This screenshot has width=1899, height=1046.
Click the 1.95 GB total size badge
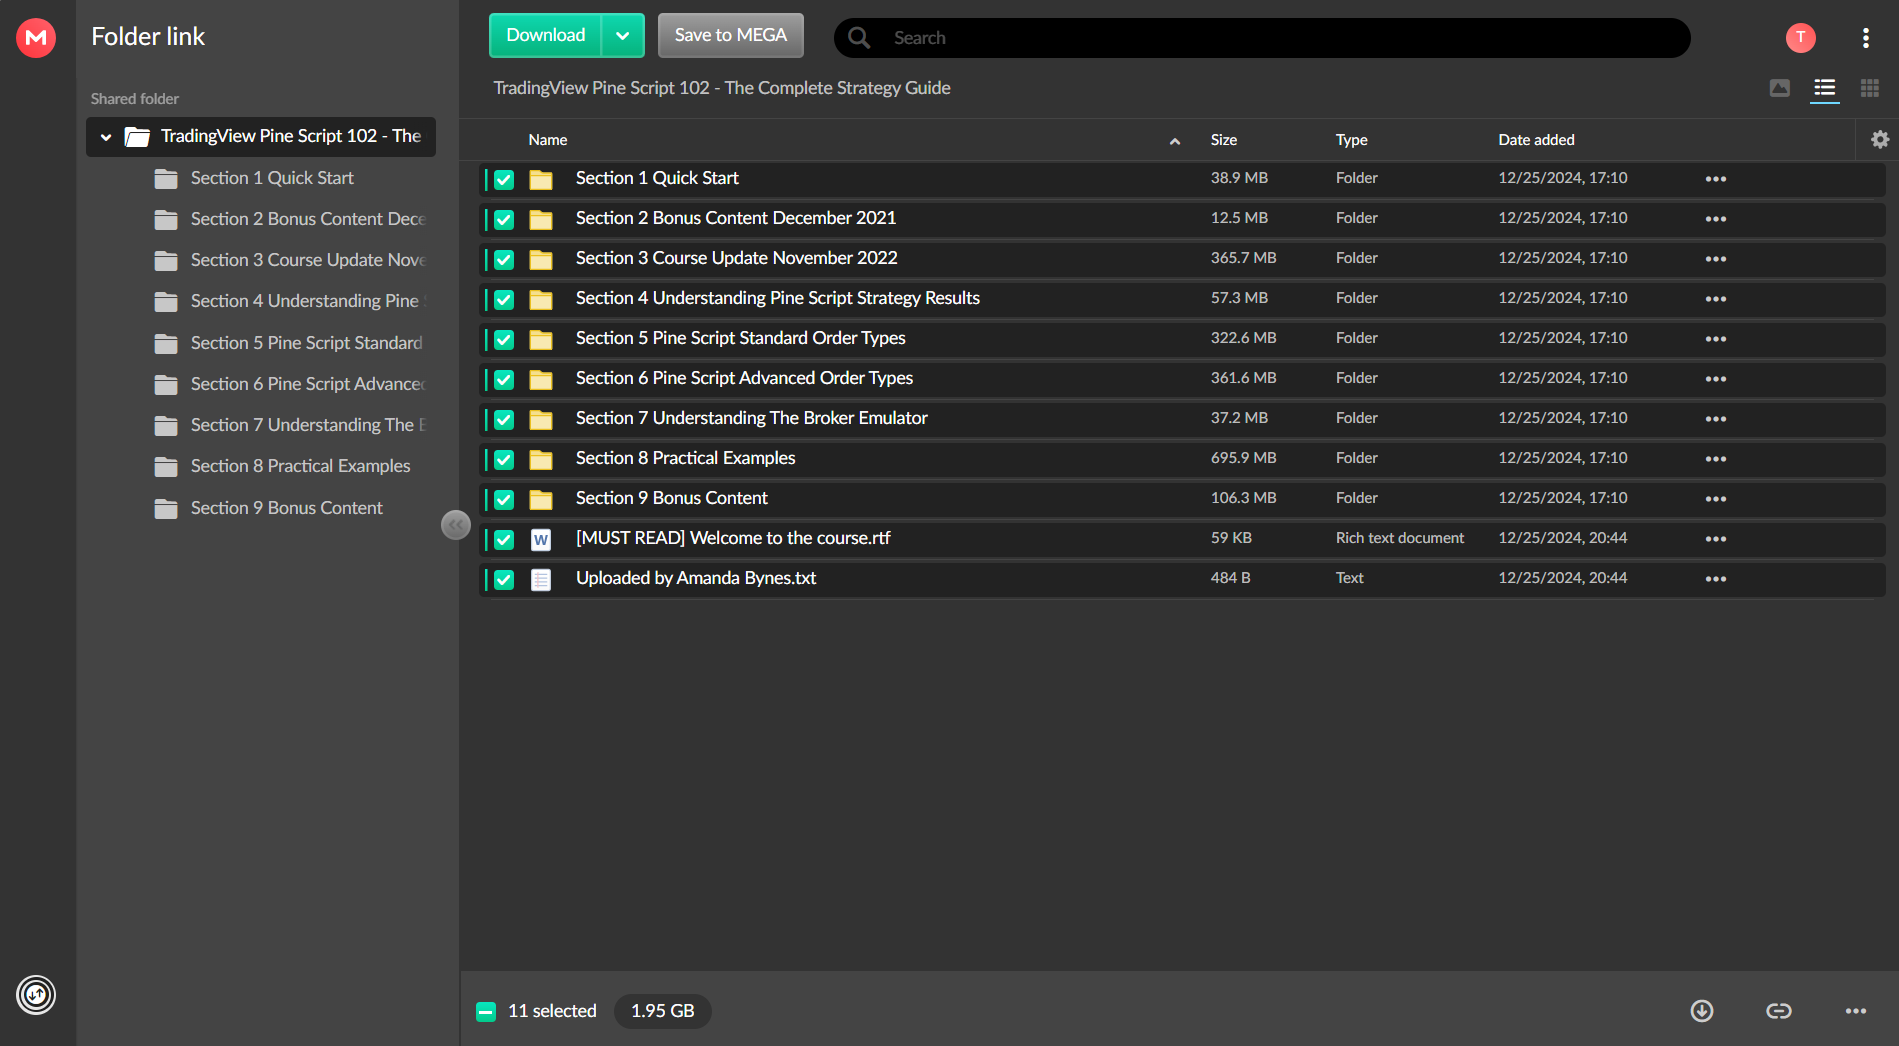[662, 1011]
